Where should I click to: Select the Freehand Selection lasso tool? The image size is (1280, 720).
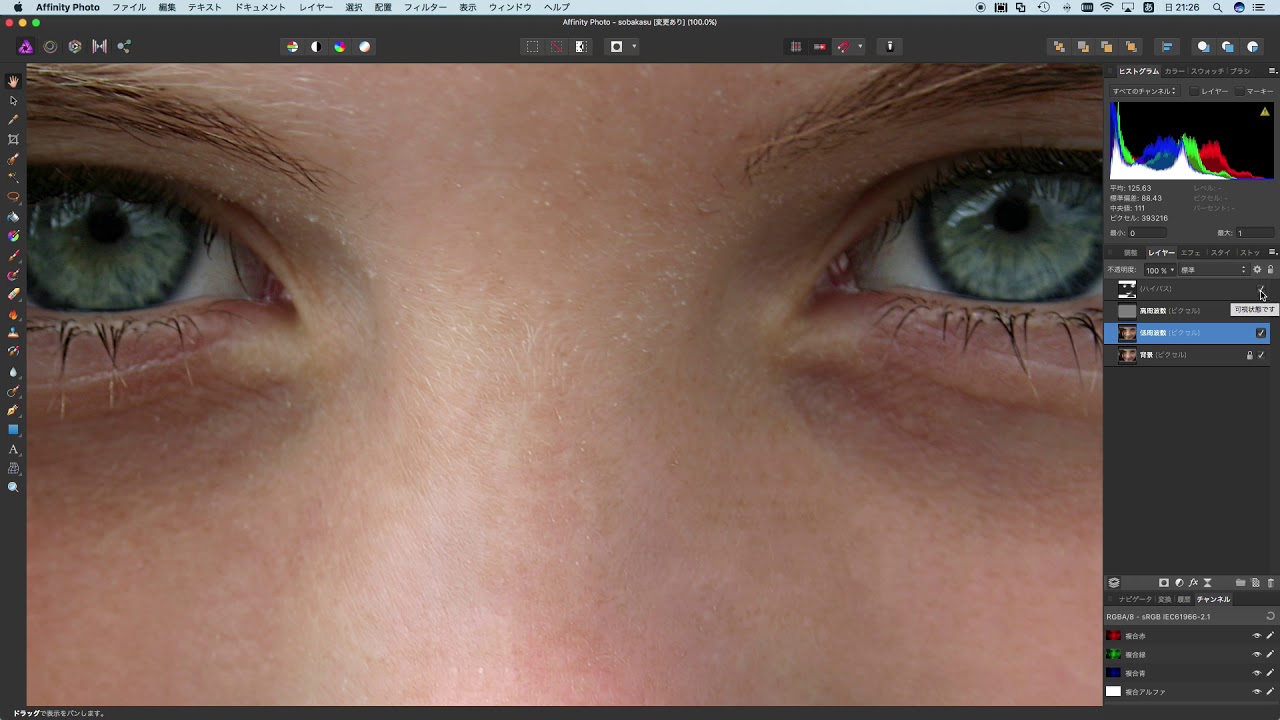13,198
